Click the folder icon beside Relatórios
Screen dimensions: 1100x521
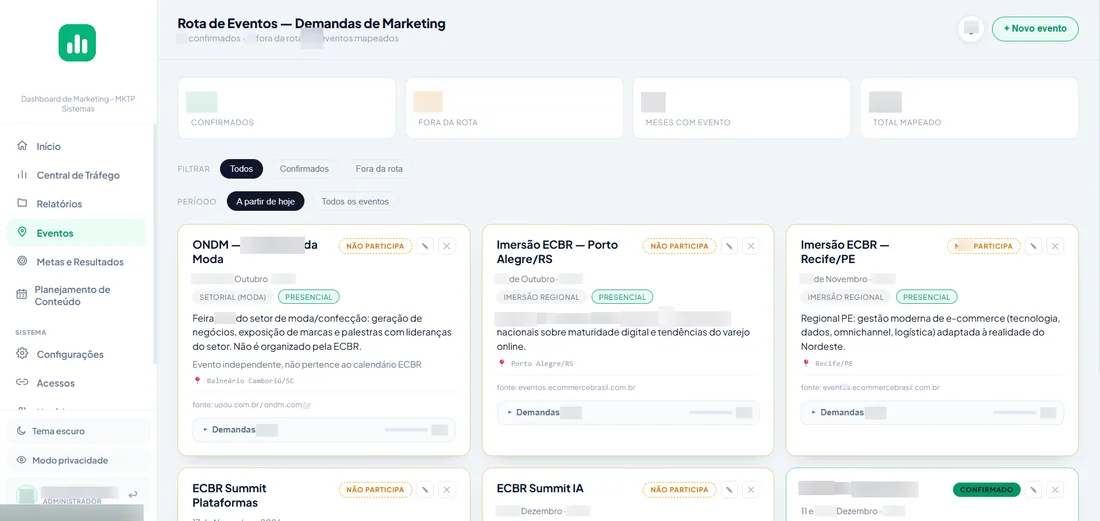[22, 203]
